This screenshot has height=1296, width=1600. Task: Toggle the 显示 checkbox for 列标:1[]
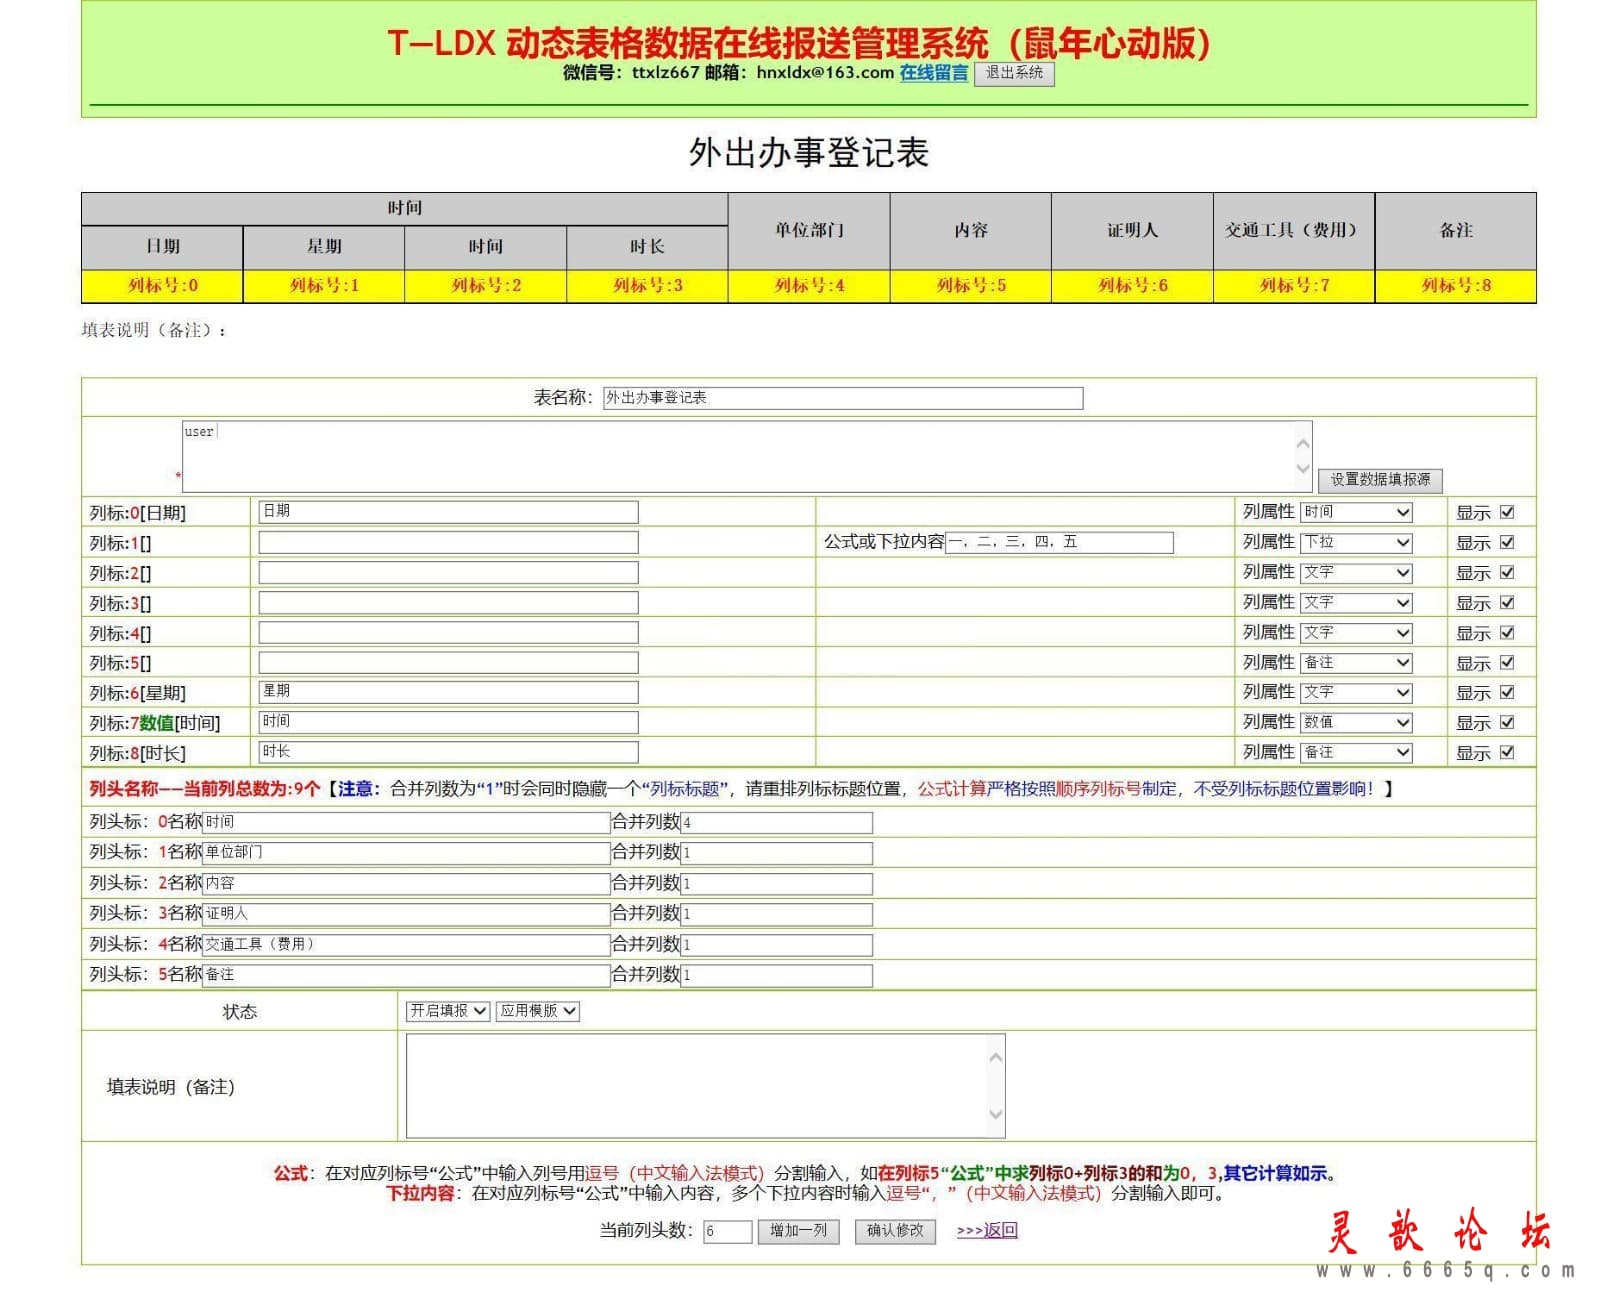(1507, 542)
